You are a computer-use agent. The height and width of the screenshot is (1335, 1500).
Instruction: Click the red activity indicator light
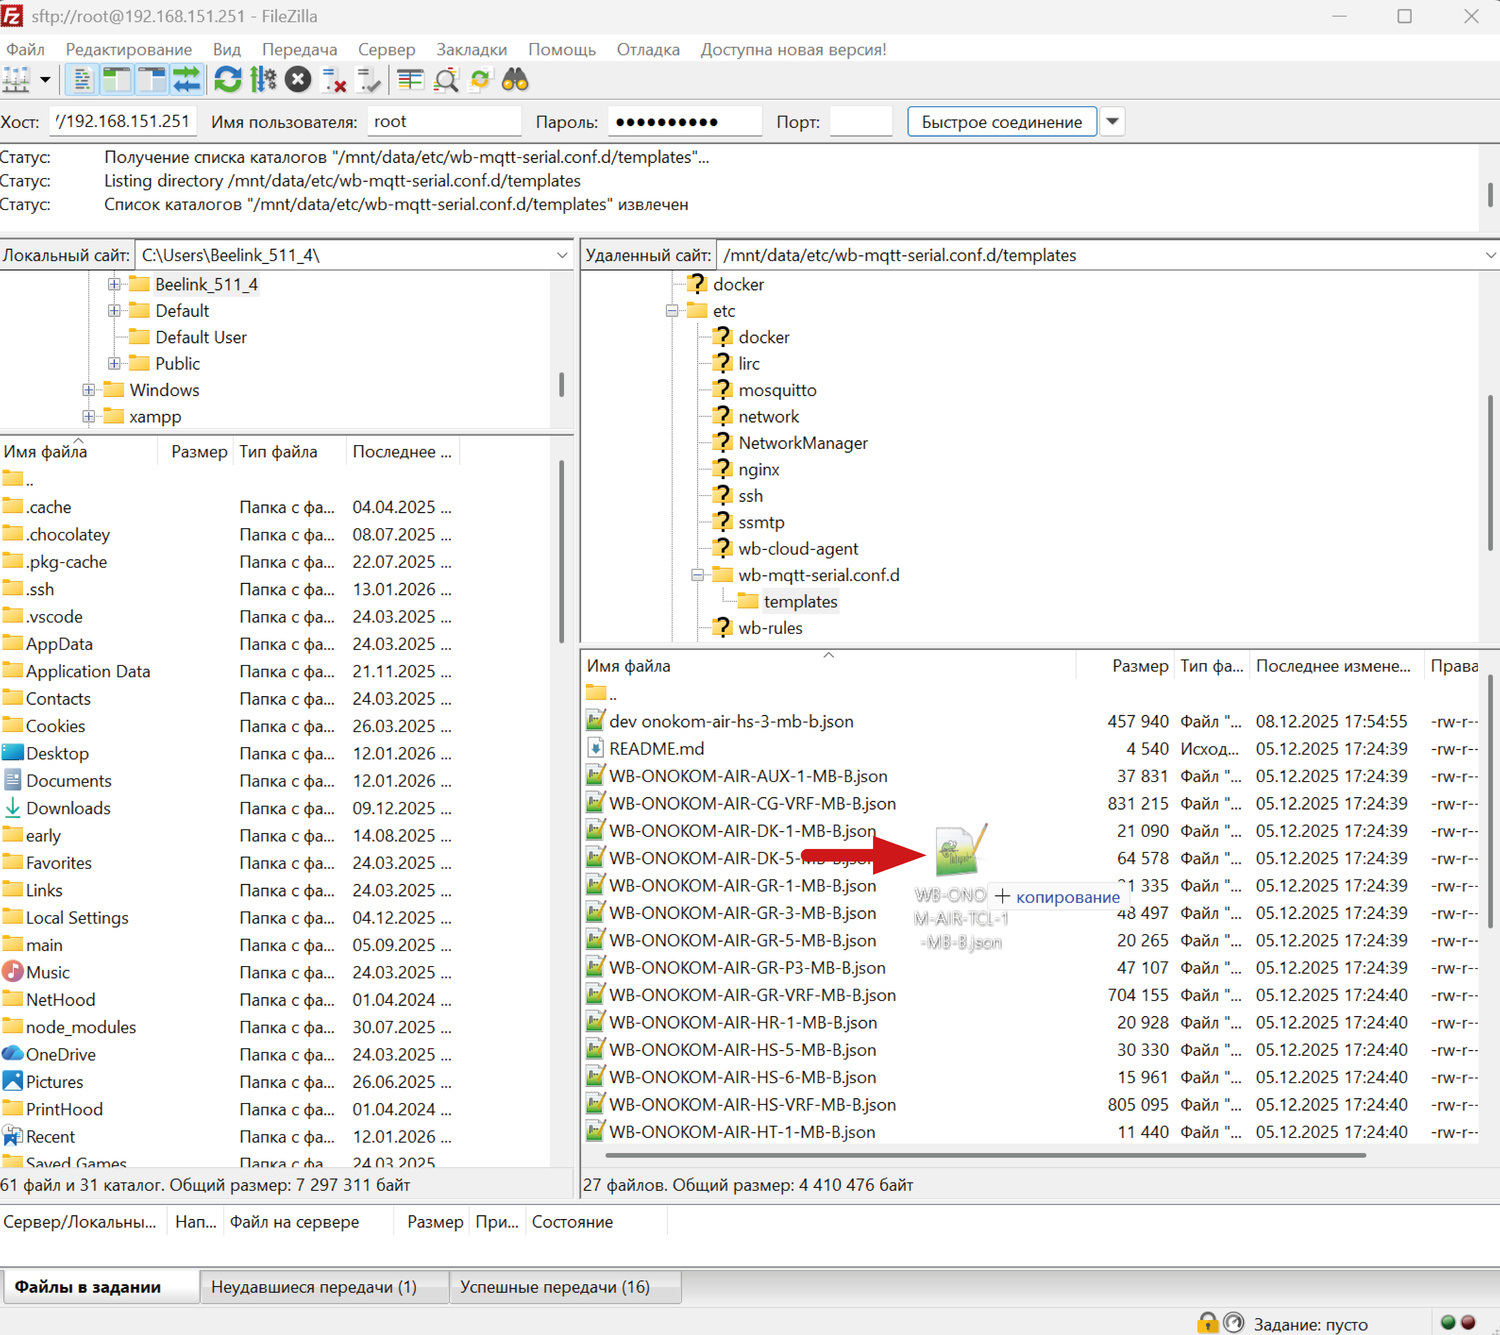pyautogui.click(x=1468, y=1323)
